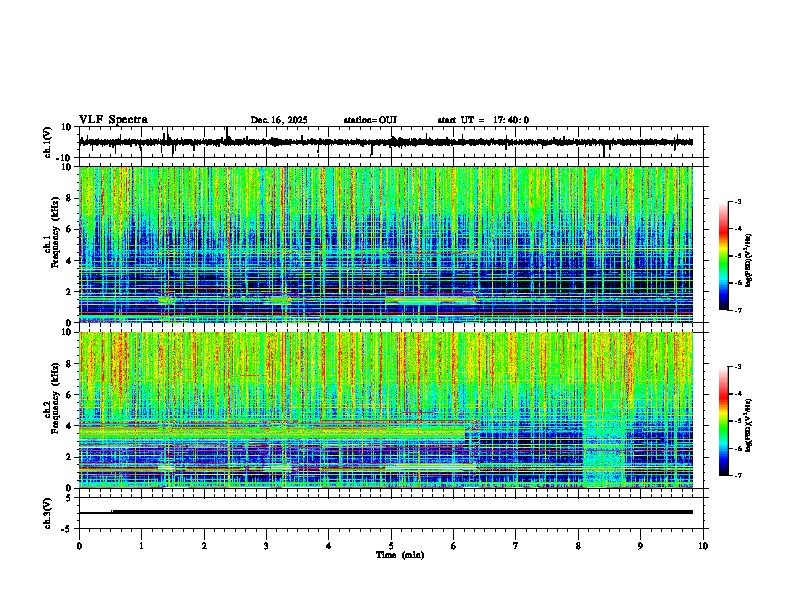The image size is (792, 612).
Task: Click the Time (min) axis label
Action: click(x=400, y=555)
